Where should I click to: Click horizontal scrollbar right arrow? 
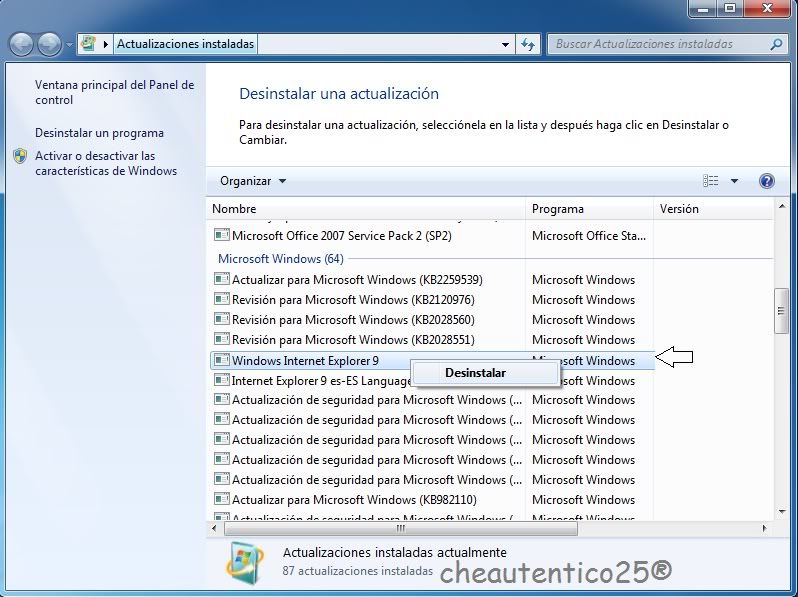pyautogui.click(x=764, y=528)
